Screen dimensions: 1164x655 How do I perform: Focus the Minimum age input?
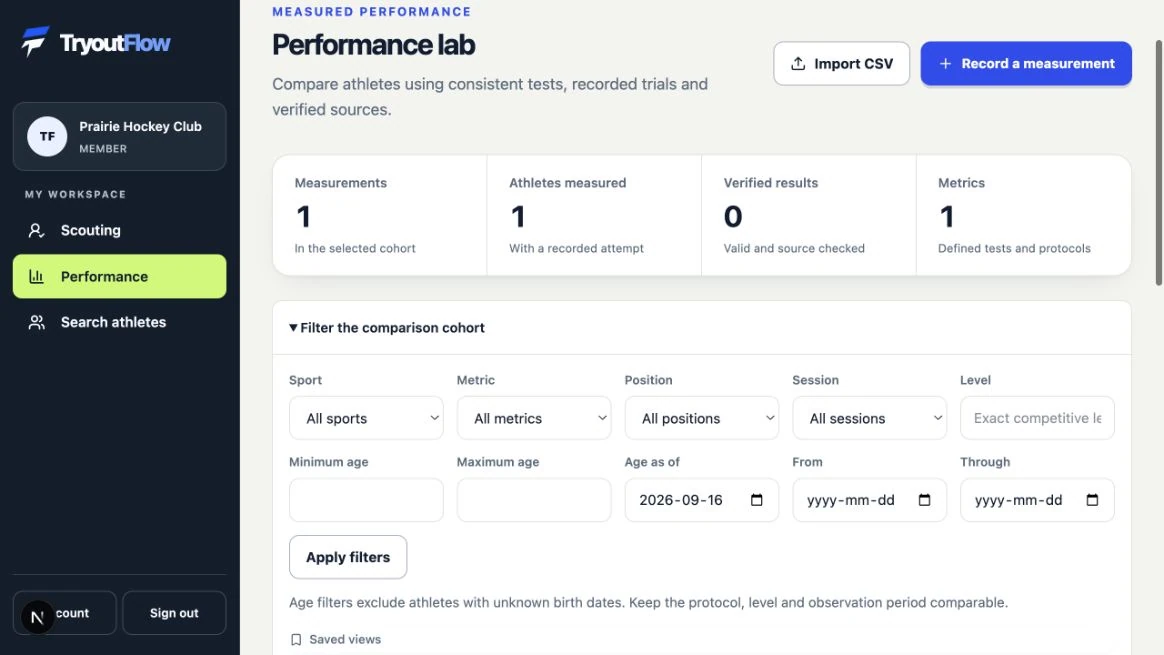pyautogui.click(x=366, y=500)
